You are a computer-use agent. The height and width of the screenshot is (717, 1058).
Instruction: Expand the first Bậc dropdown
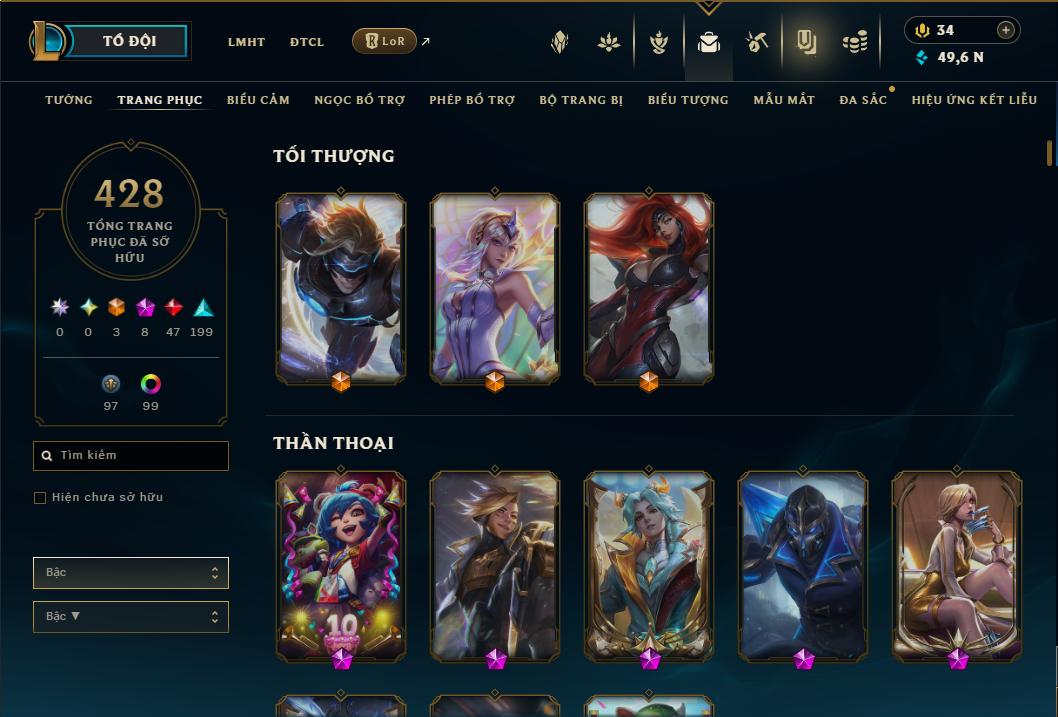coord(131,573)
